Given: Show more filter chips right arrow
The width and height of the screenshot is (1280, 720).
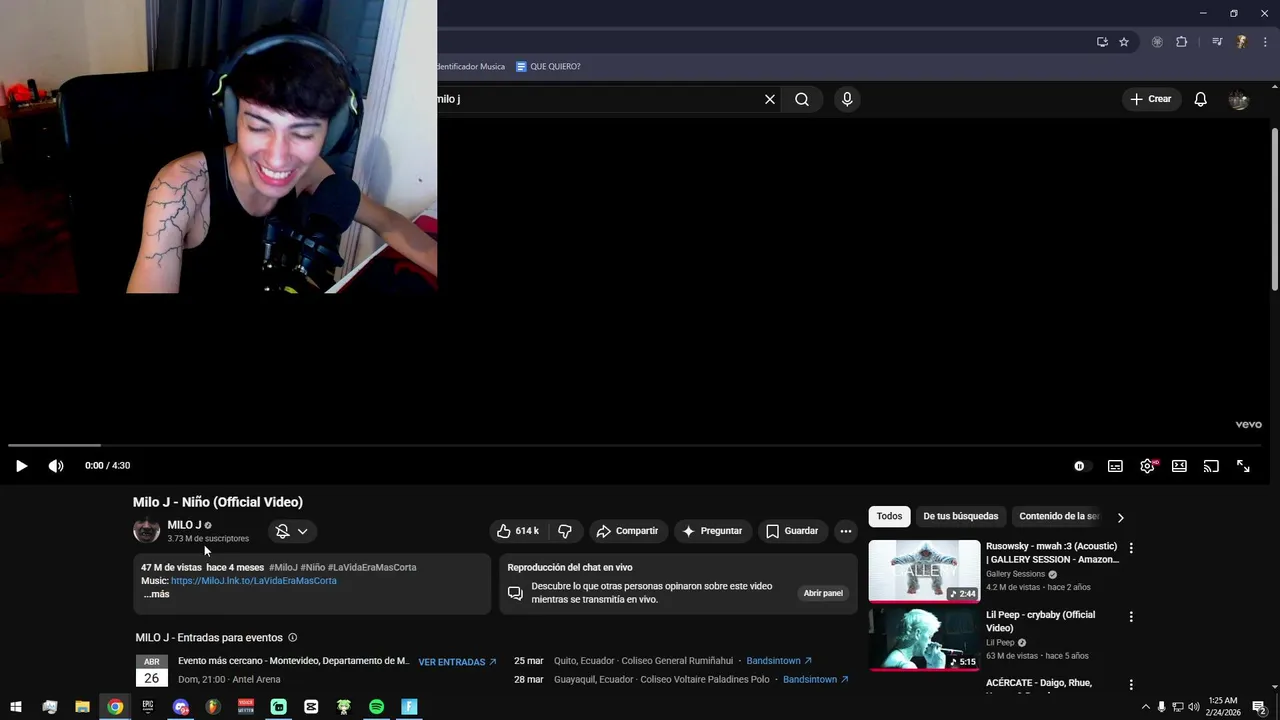Looking at the screenshot, I should [x=1120, y=517].
